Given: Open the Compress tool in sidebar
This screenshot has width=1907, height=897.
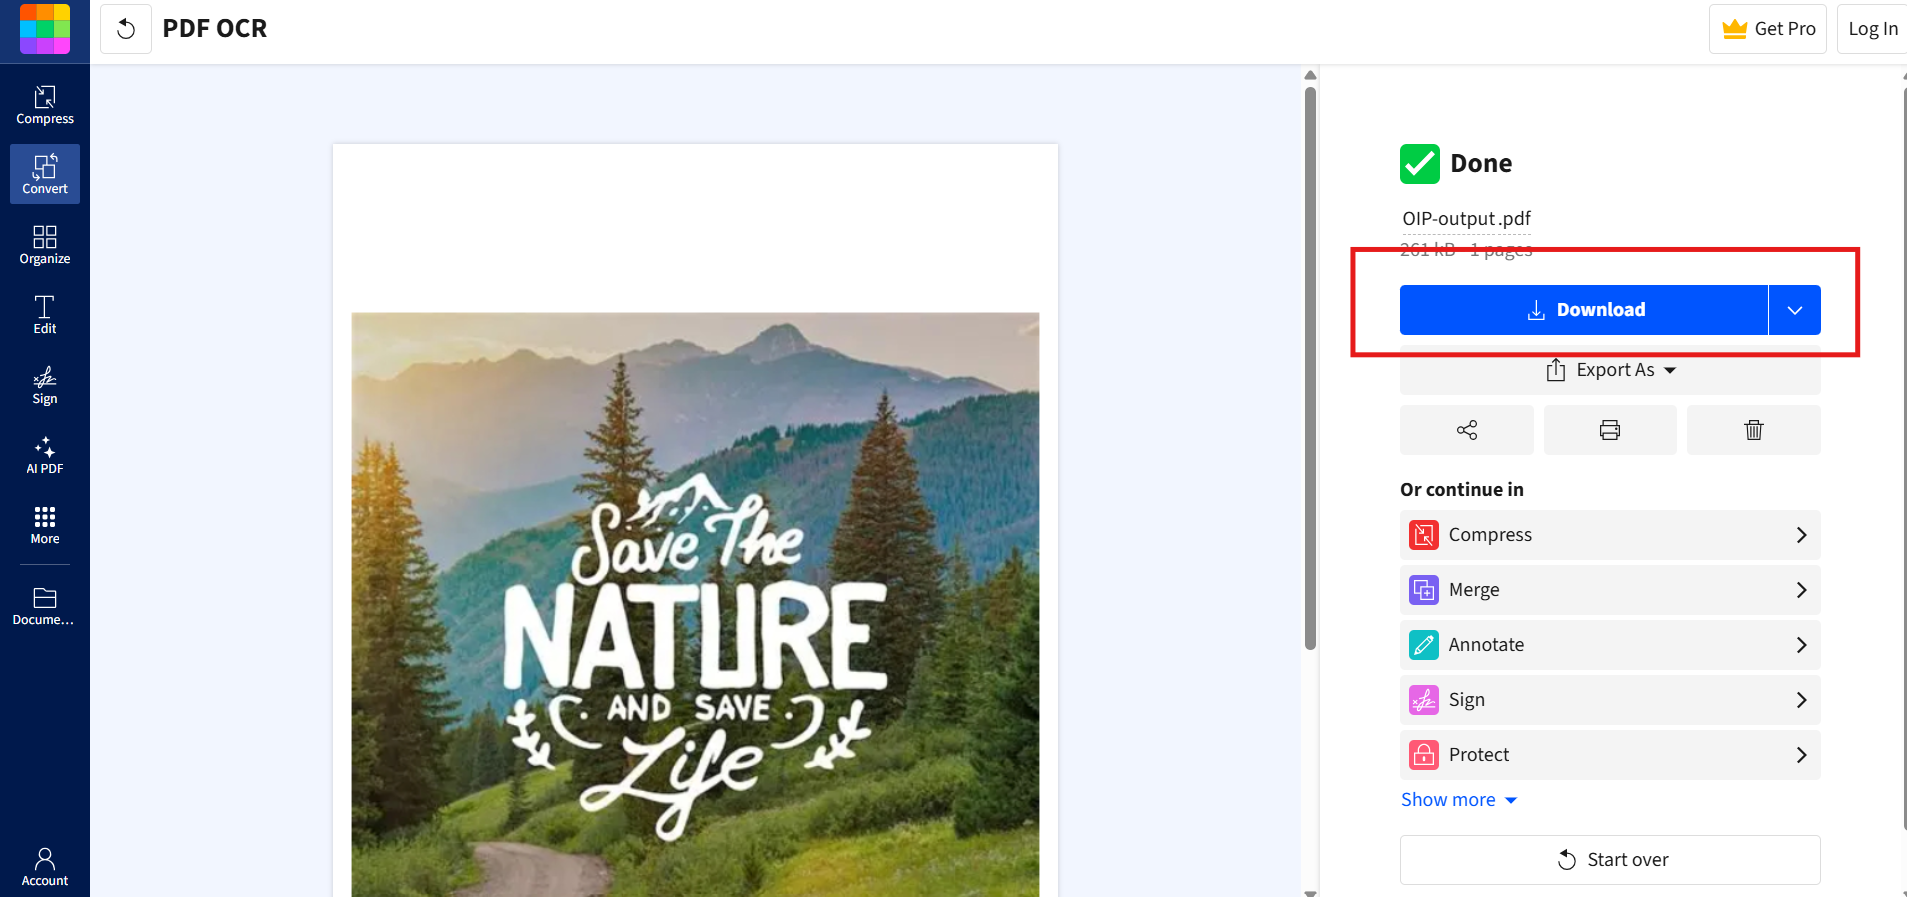Looking at the screenshot, I should tap(45, 104).
